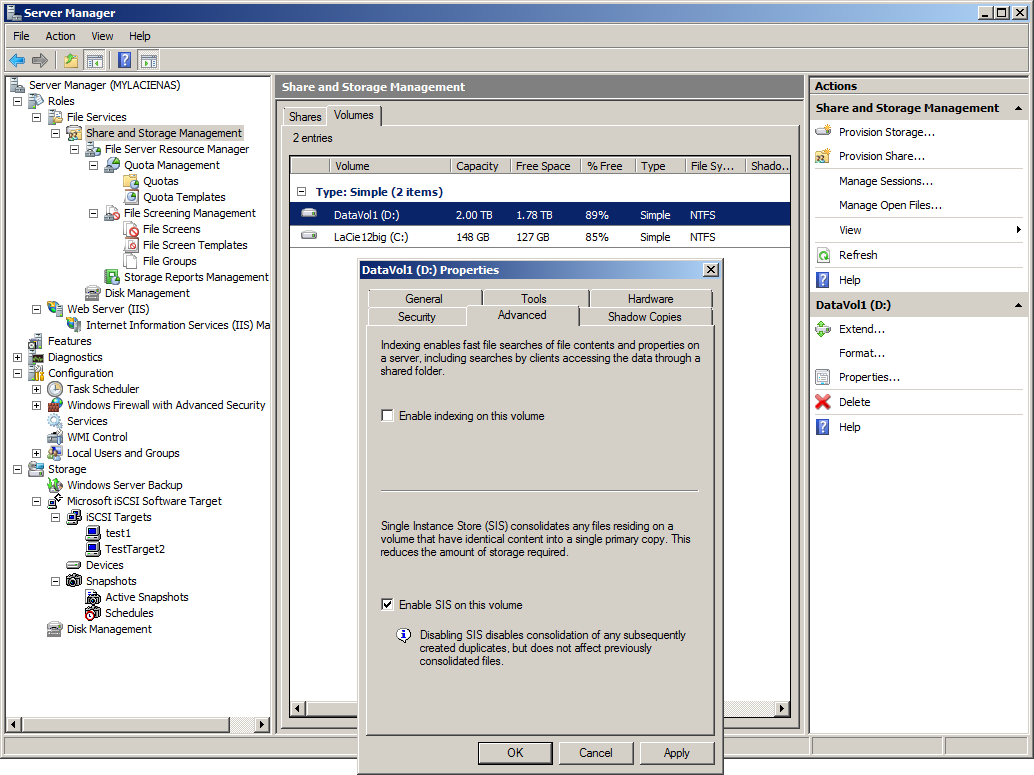
Task: Click the Up one level folder icon
Action: (71, 61)
